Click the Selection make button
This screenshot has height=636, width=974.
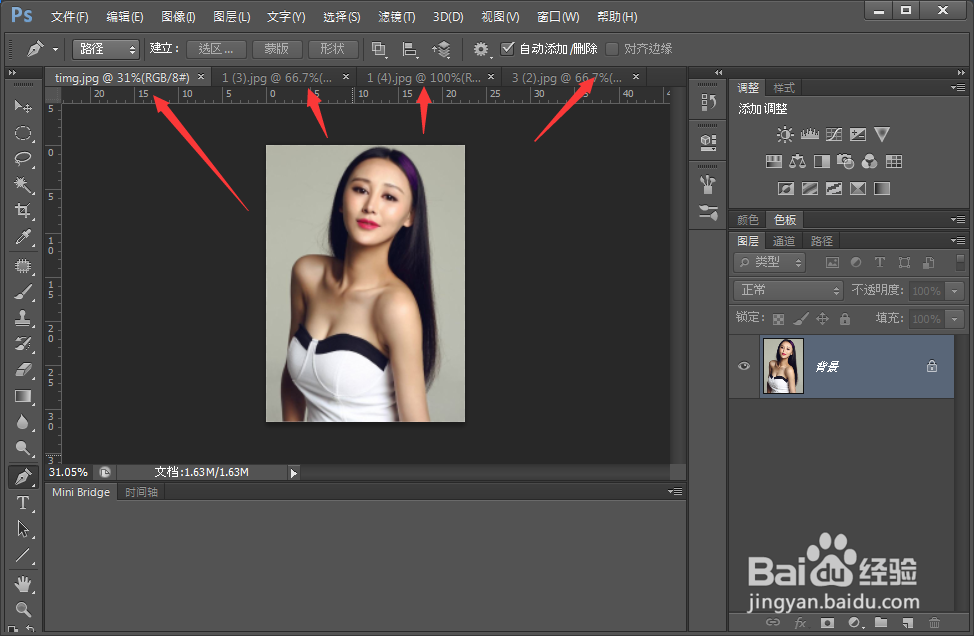[216, 49]
